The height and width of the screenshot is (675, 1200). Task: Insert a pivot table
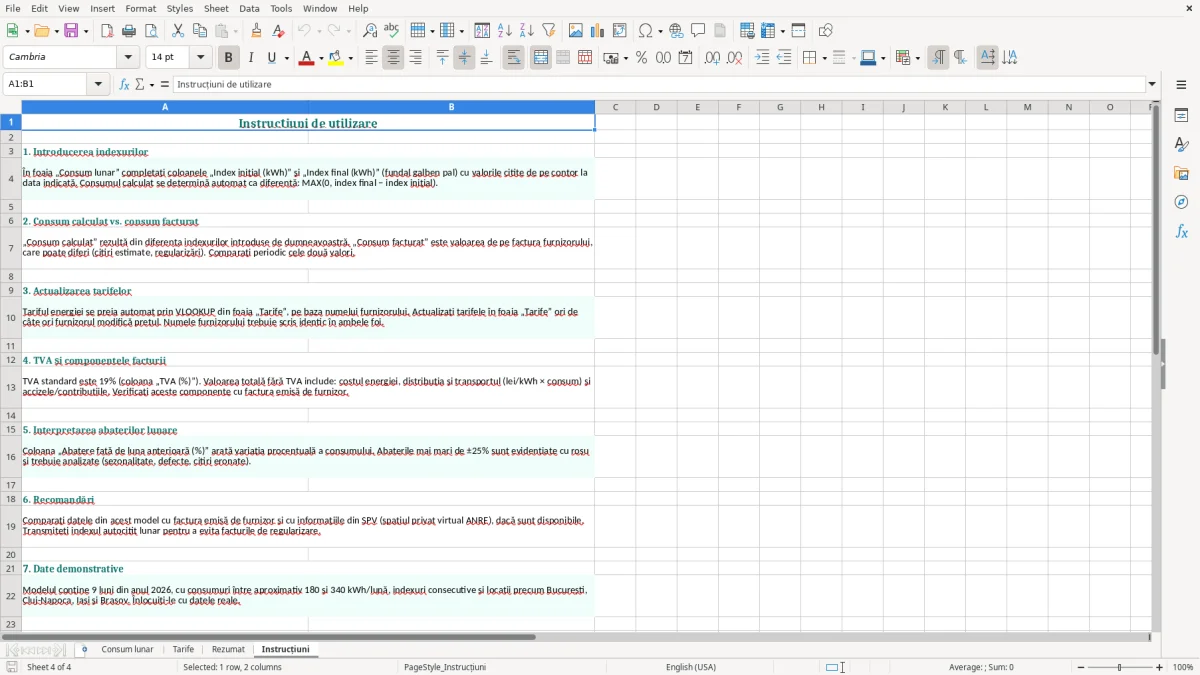620,31
